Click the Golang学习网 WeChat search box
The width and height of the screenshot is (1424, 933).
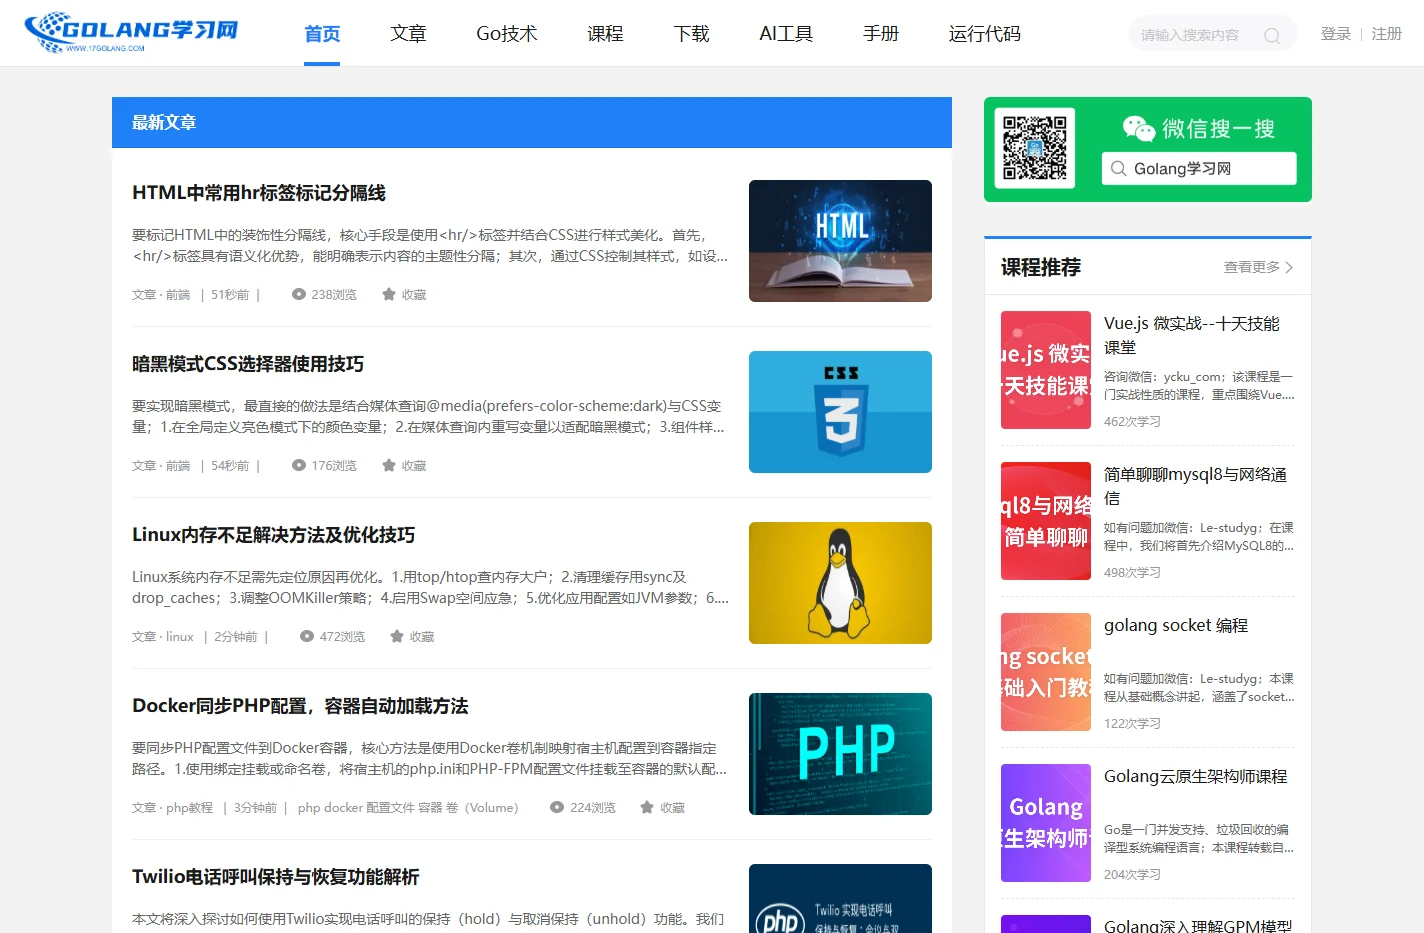click(x=1199, y=169)
